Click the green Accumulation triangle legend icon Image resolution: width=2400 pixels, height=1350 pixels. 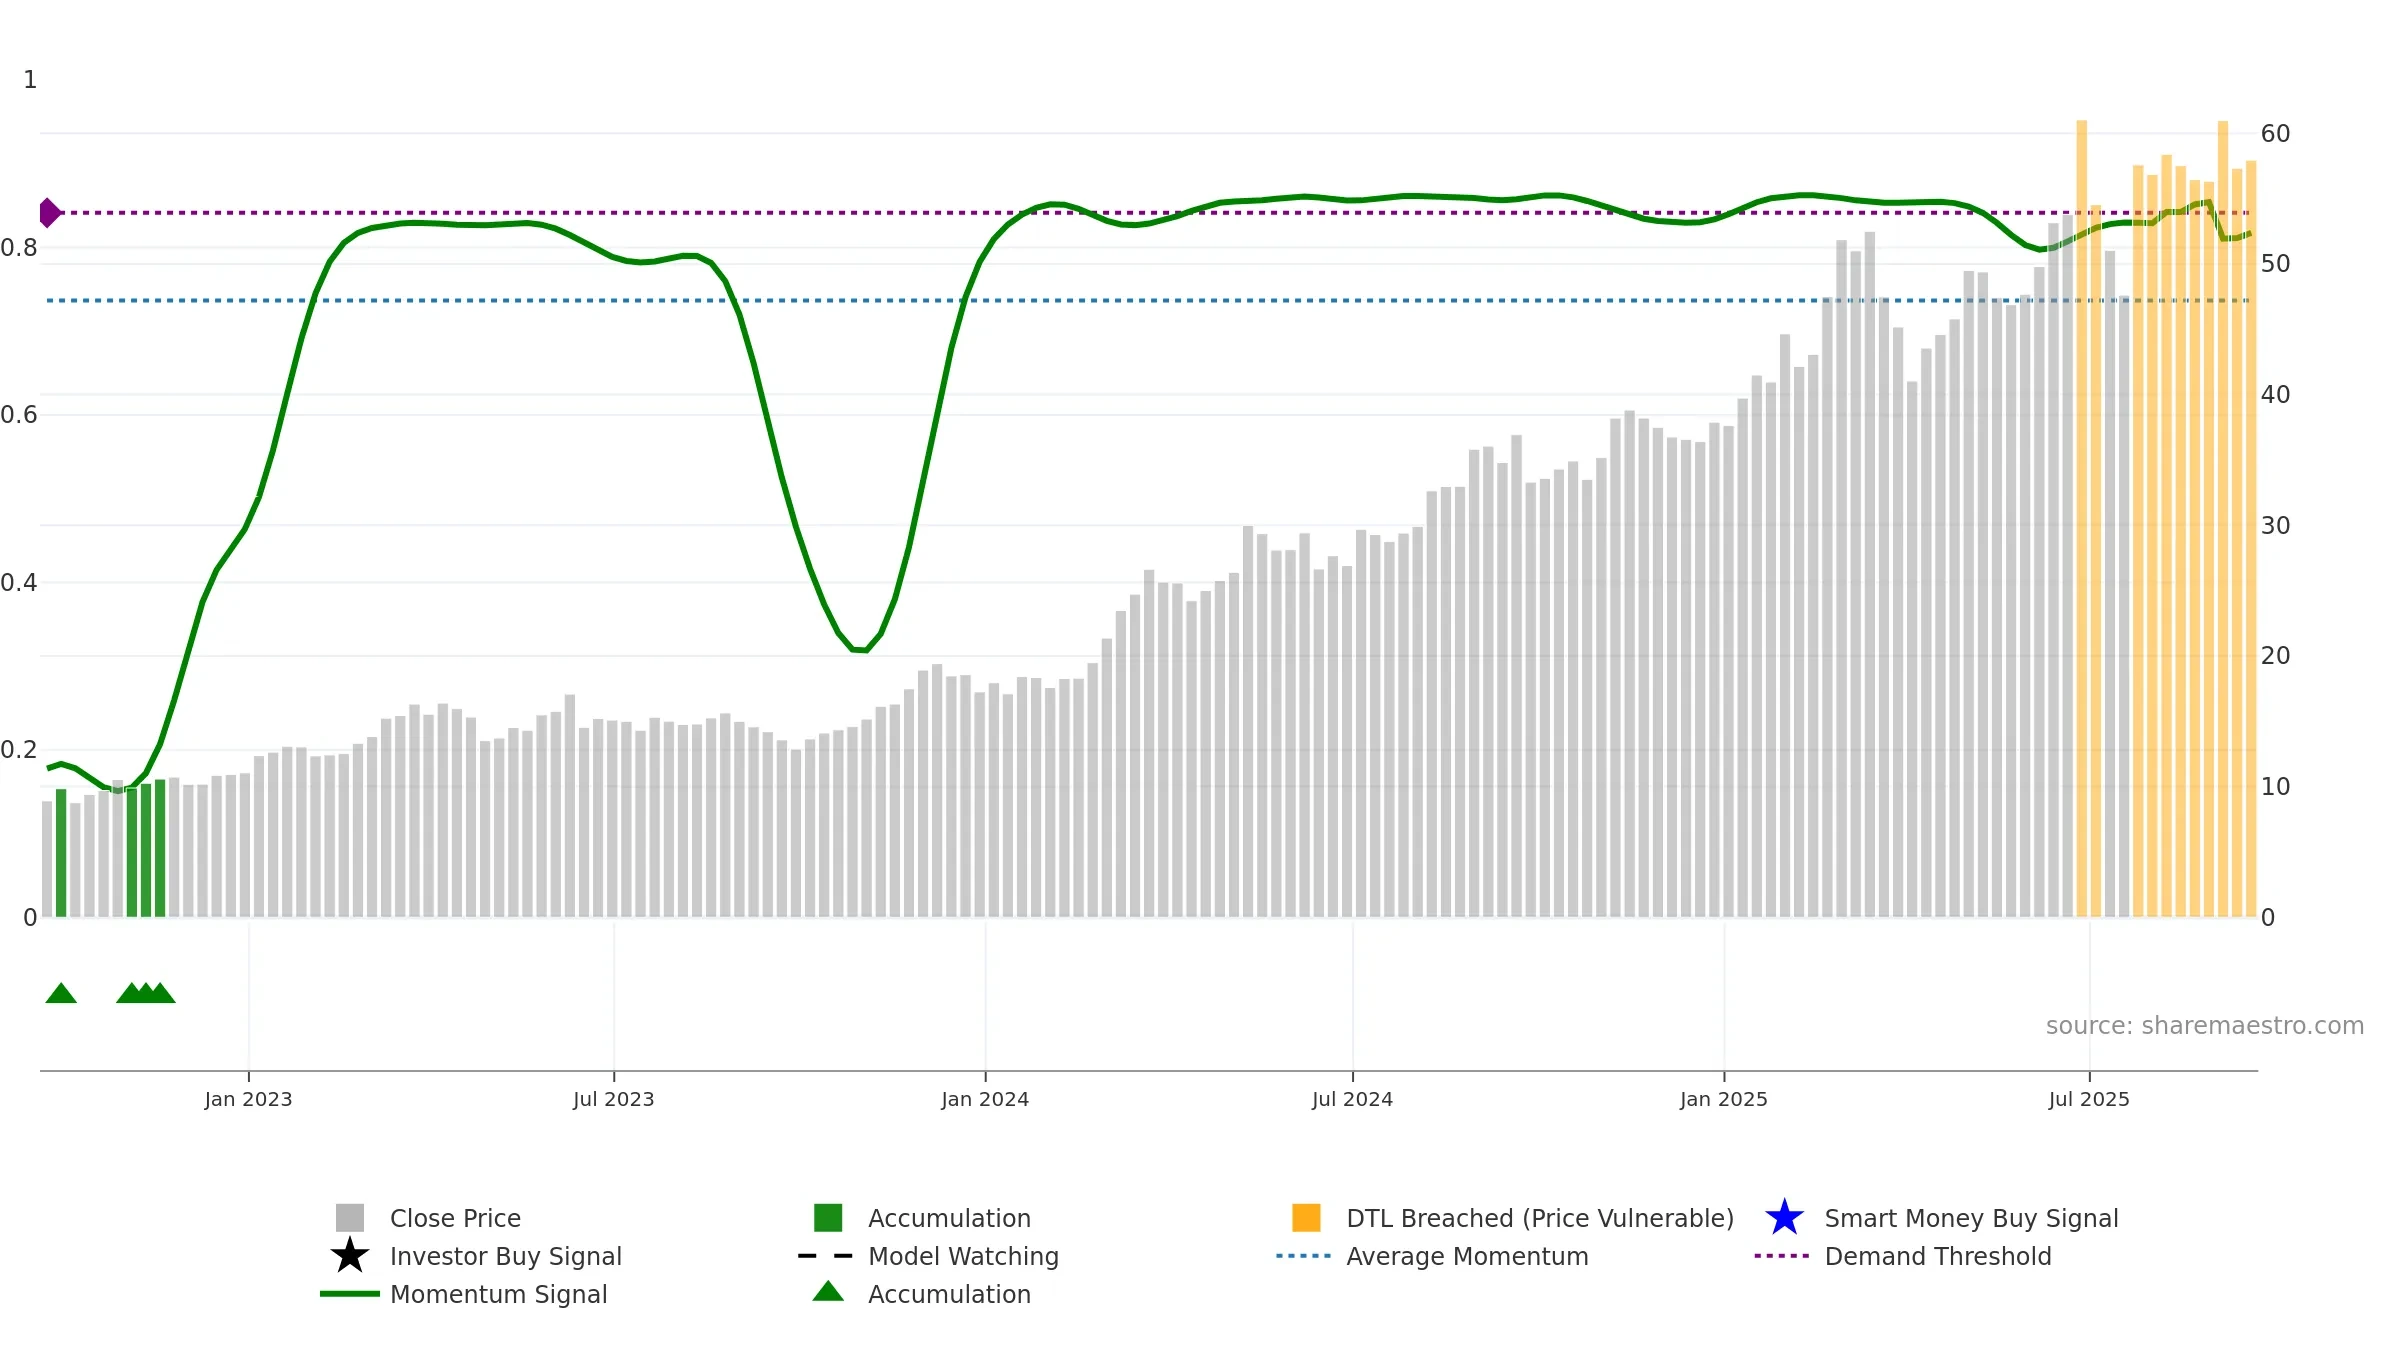pyautogui.click(x=828, y=1291)
